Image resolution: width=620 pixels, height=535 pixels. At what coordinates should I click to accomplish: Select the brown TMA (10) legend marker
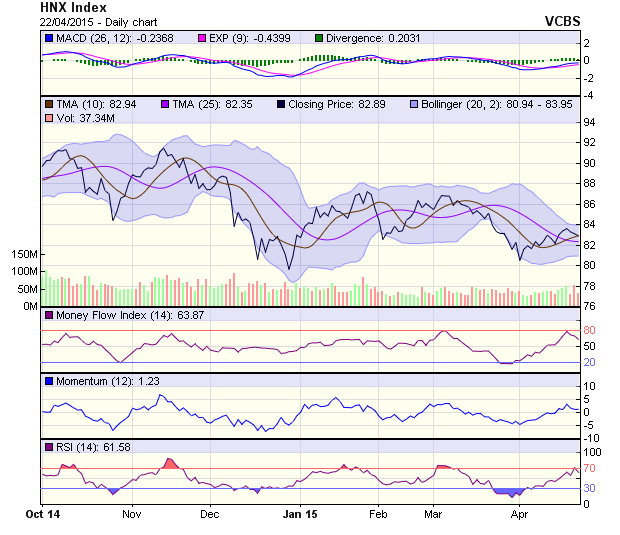(x=48, y=104)
